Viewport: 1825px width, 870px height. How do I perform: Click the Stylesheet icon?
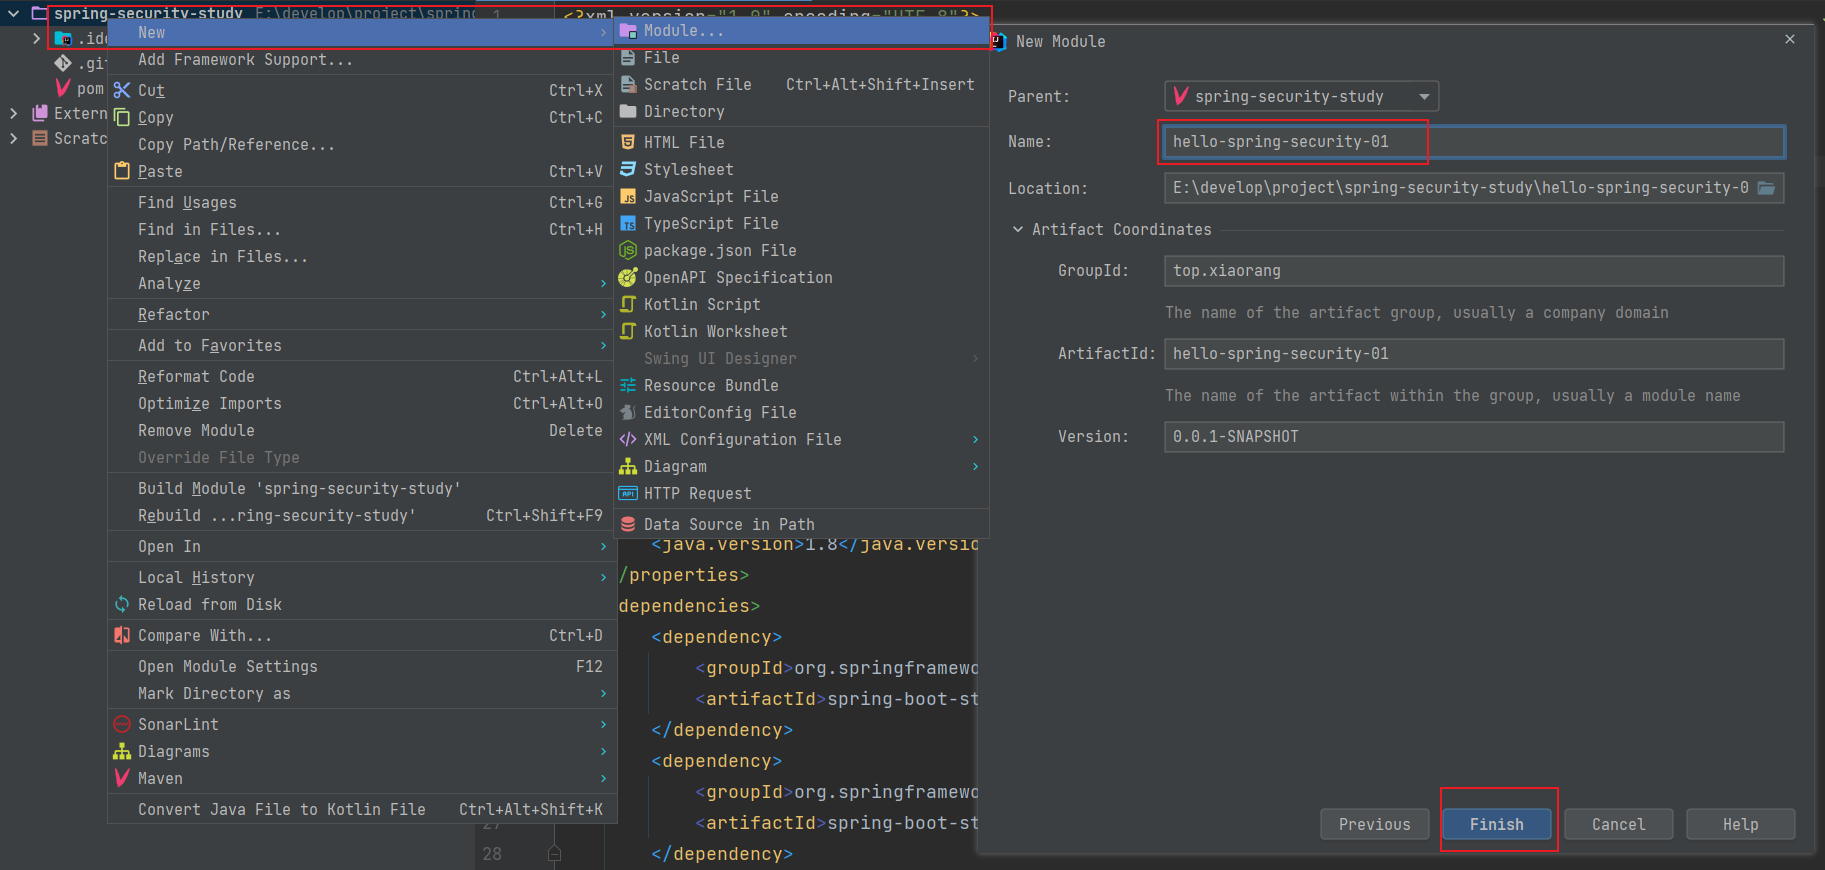coord(628,169)
